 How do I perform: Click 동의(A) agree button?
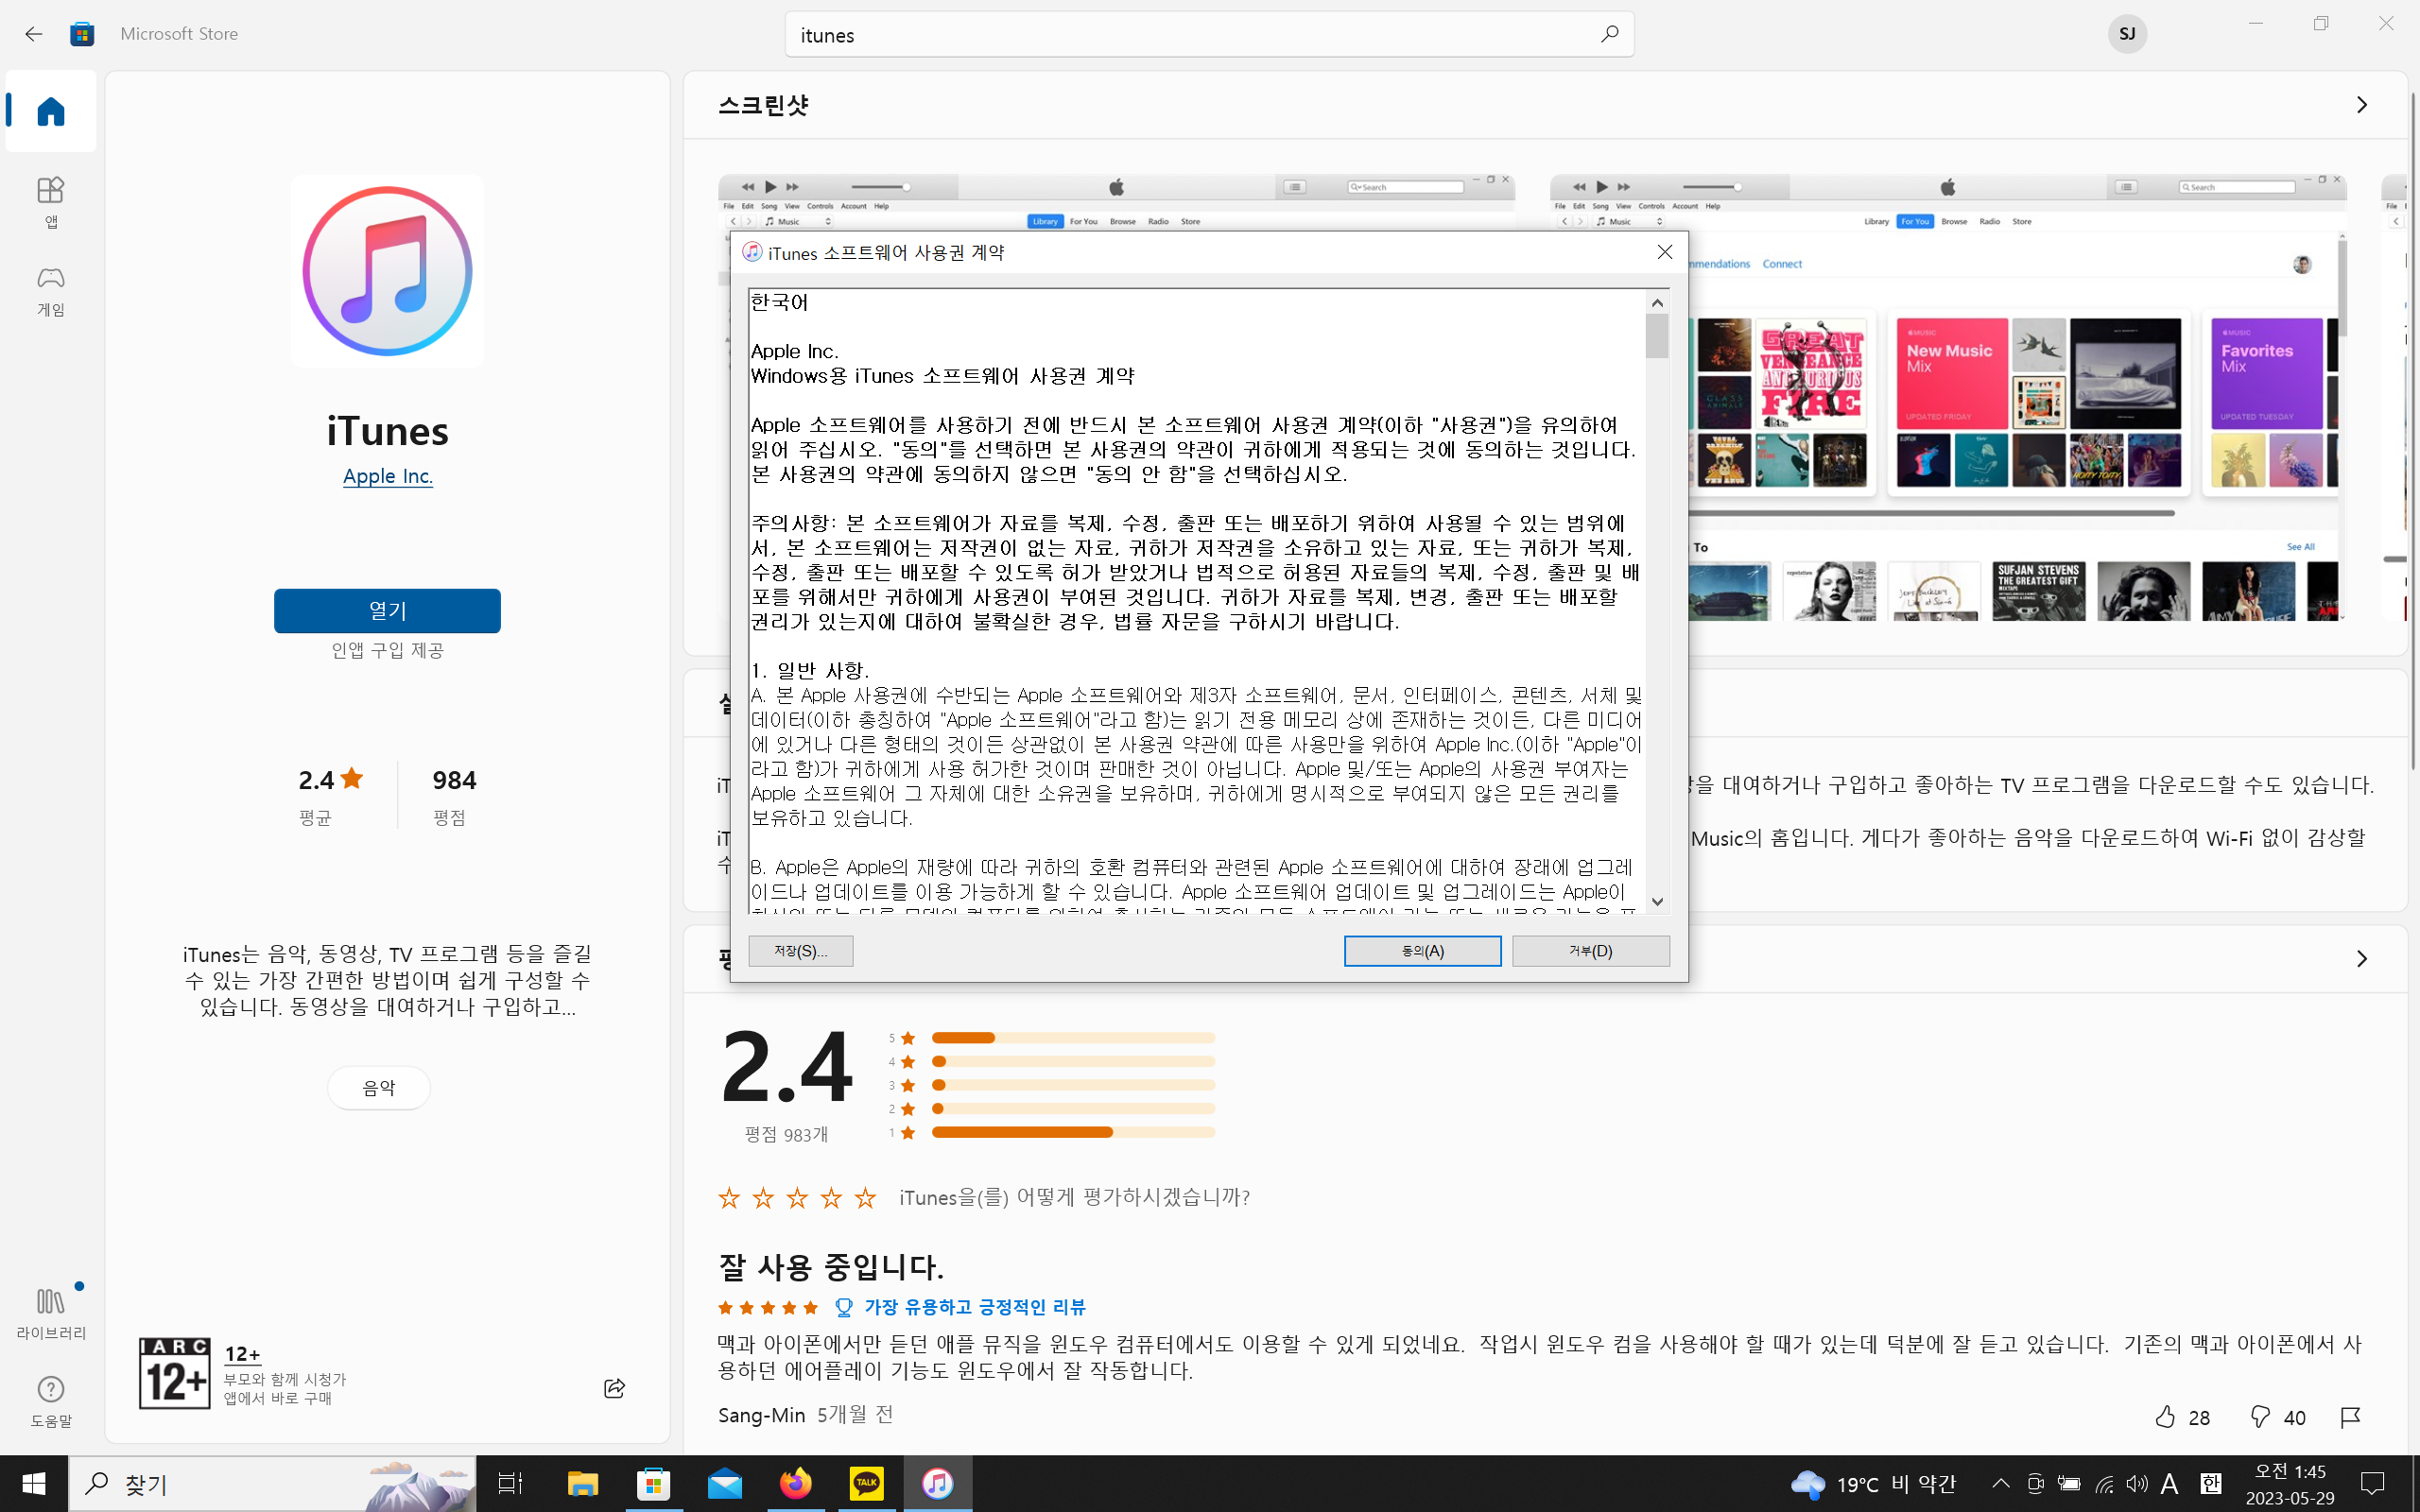(1422, 951)
